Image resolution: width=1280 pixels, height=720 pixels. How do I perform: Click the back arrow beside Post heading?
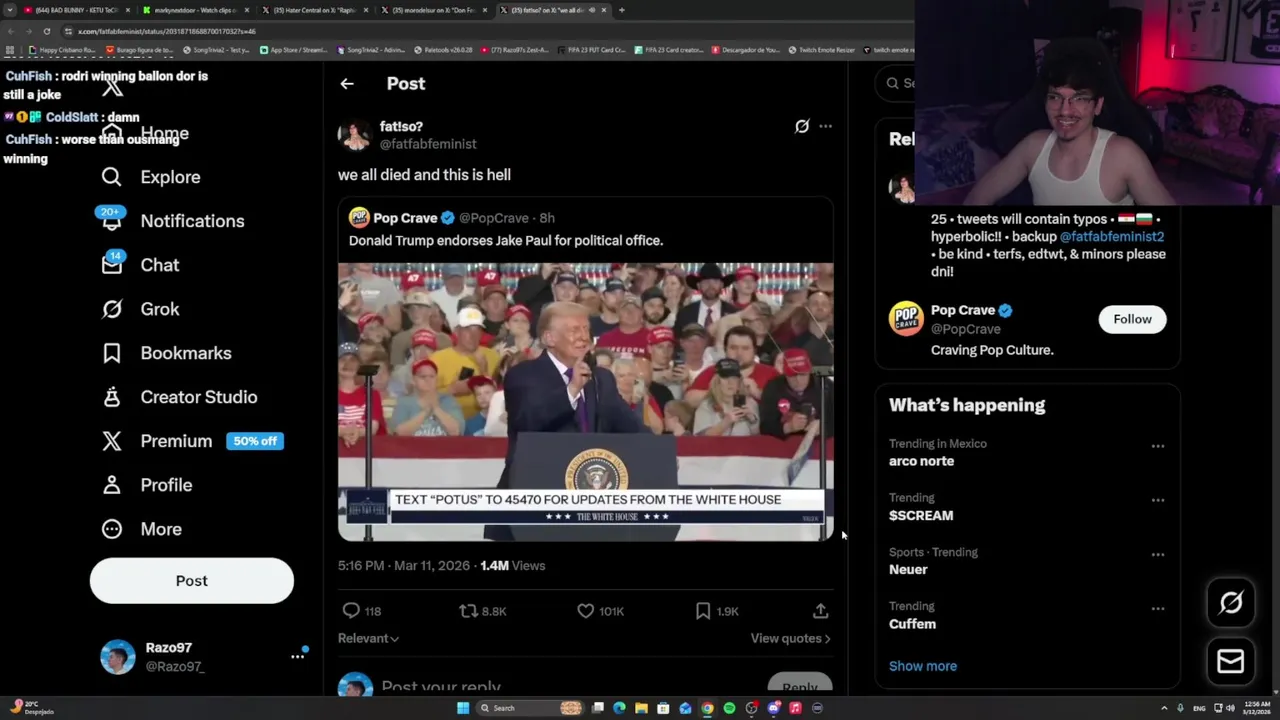pos(347,84)
